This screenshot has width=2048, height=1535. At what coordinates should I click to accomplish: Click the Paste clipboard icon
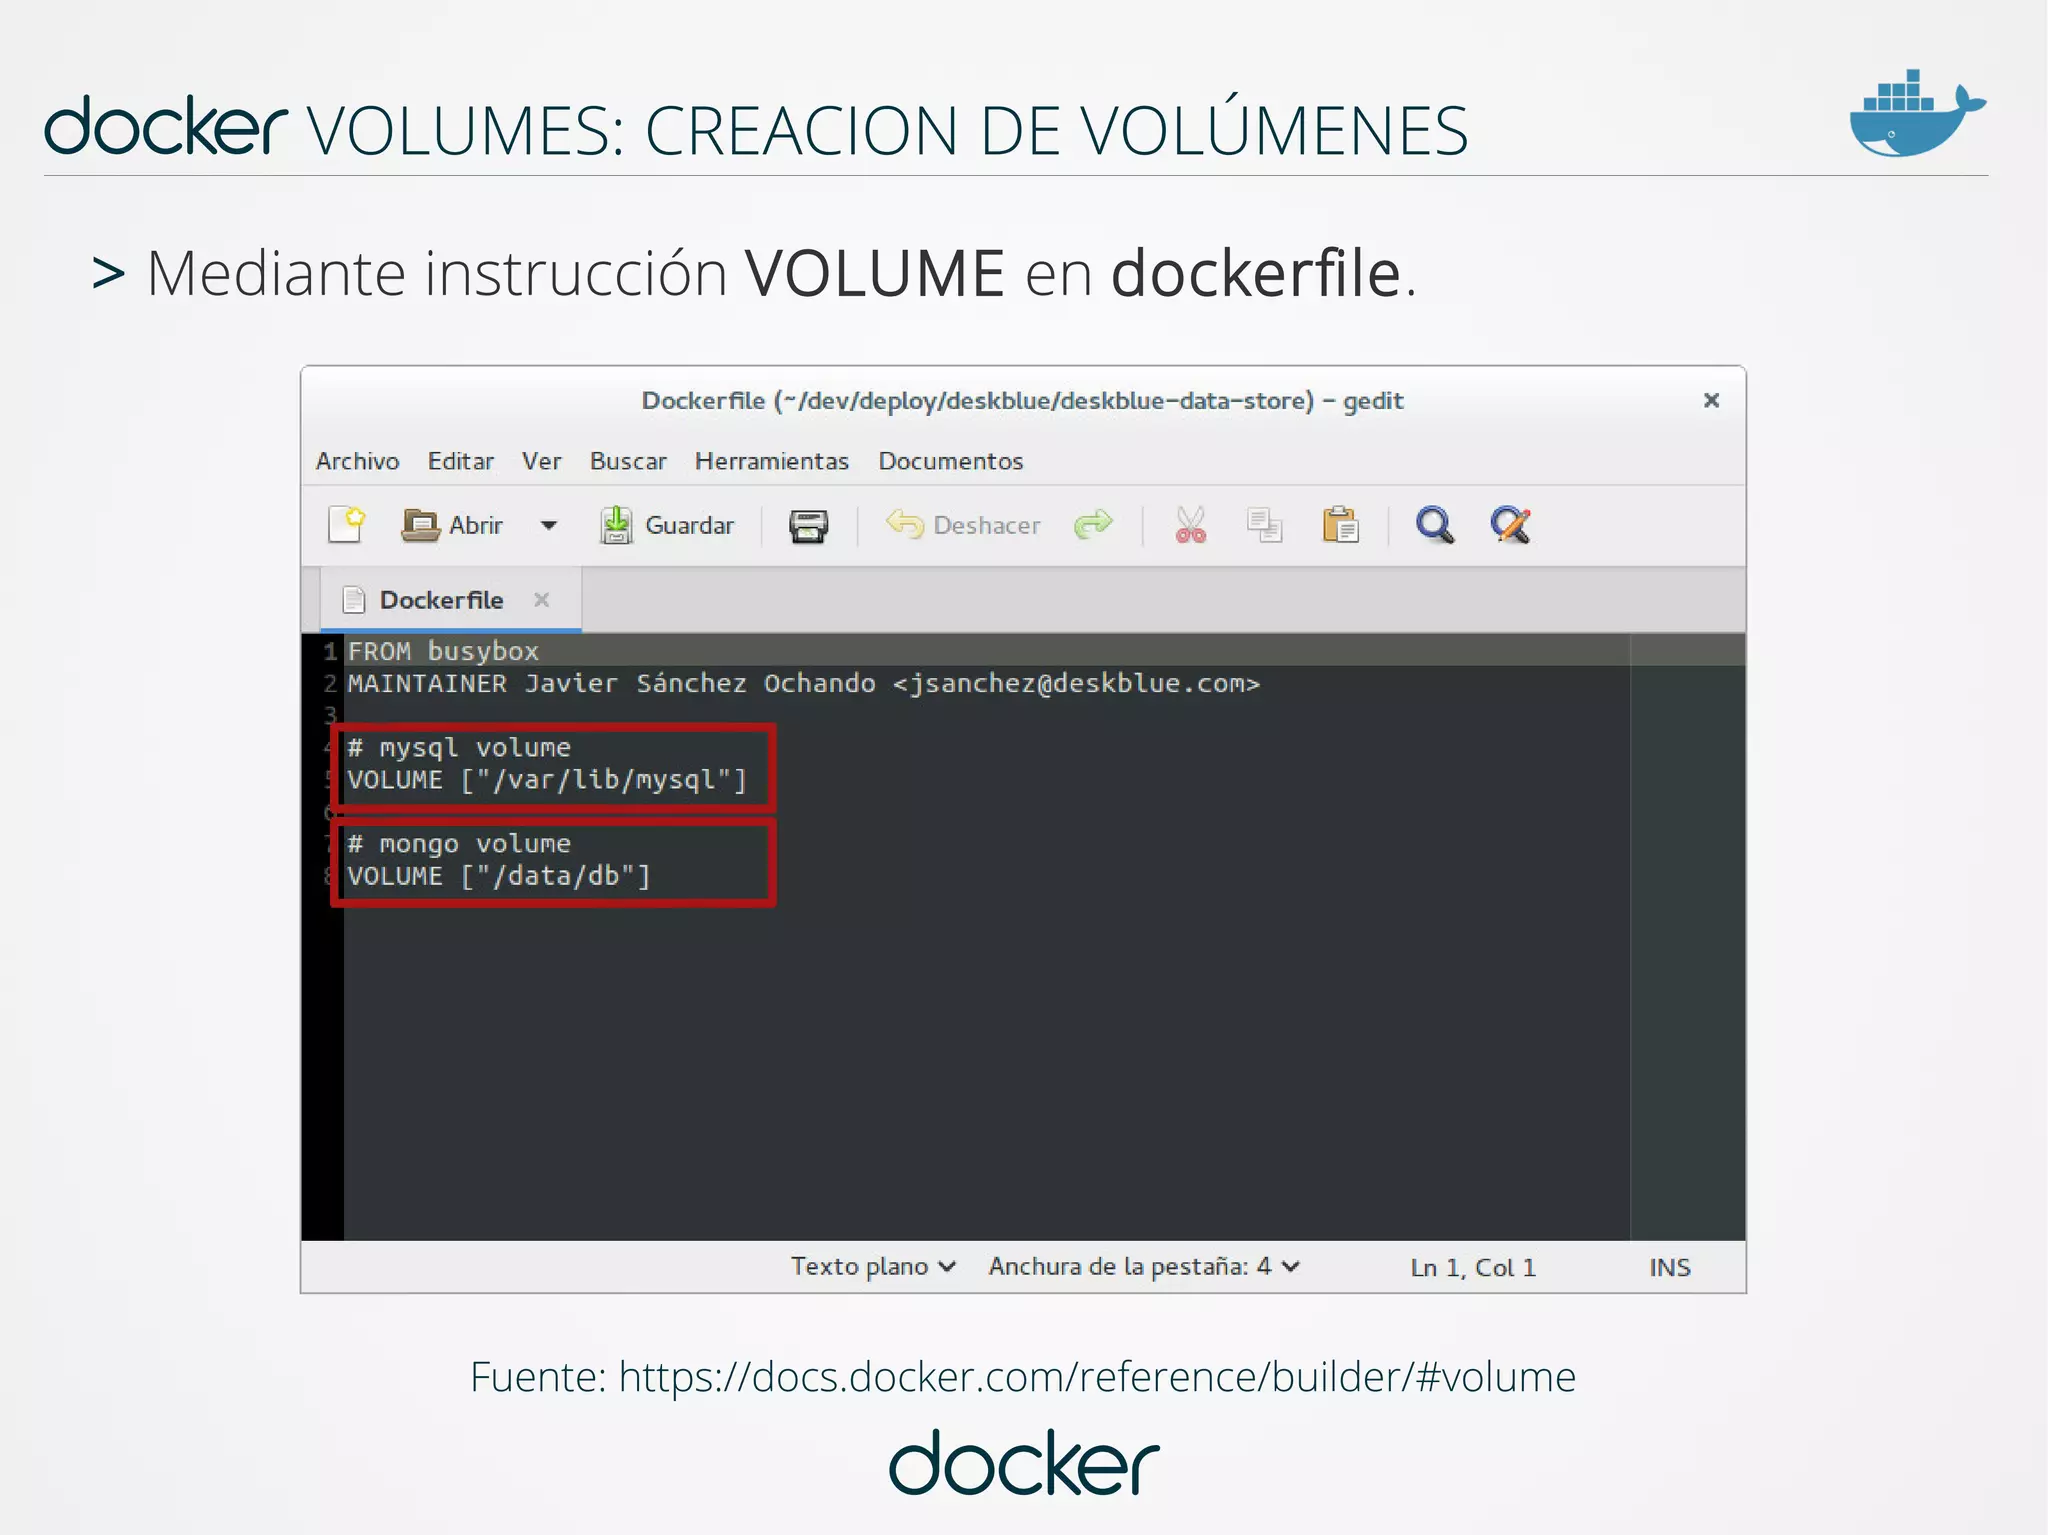[1340, 524]
